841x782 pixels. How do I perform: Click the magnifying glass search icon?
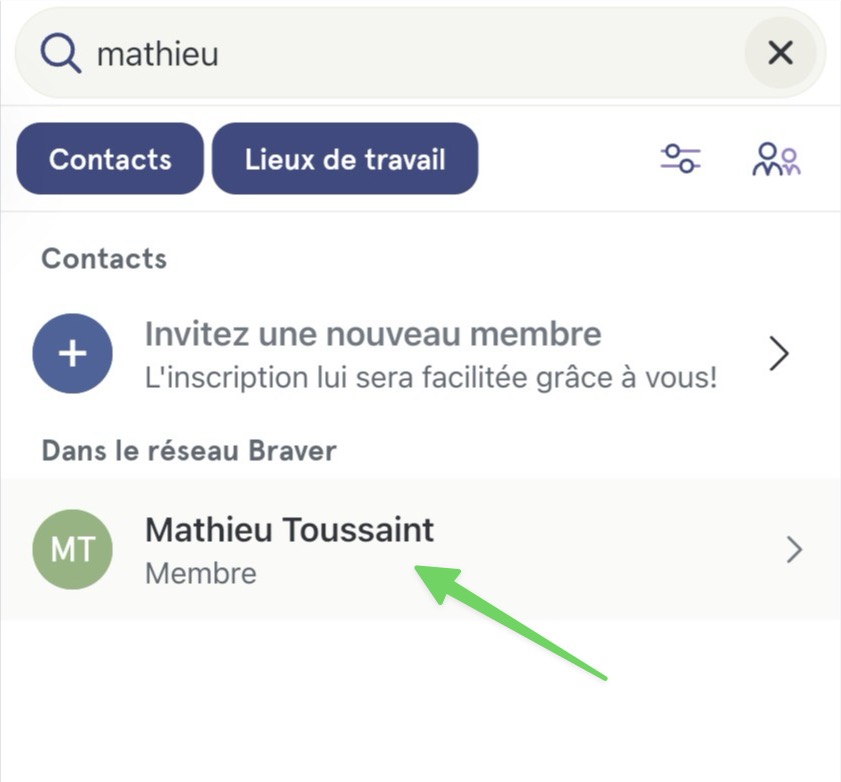pos(61,53)
